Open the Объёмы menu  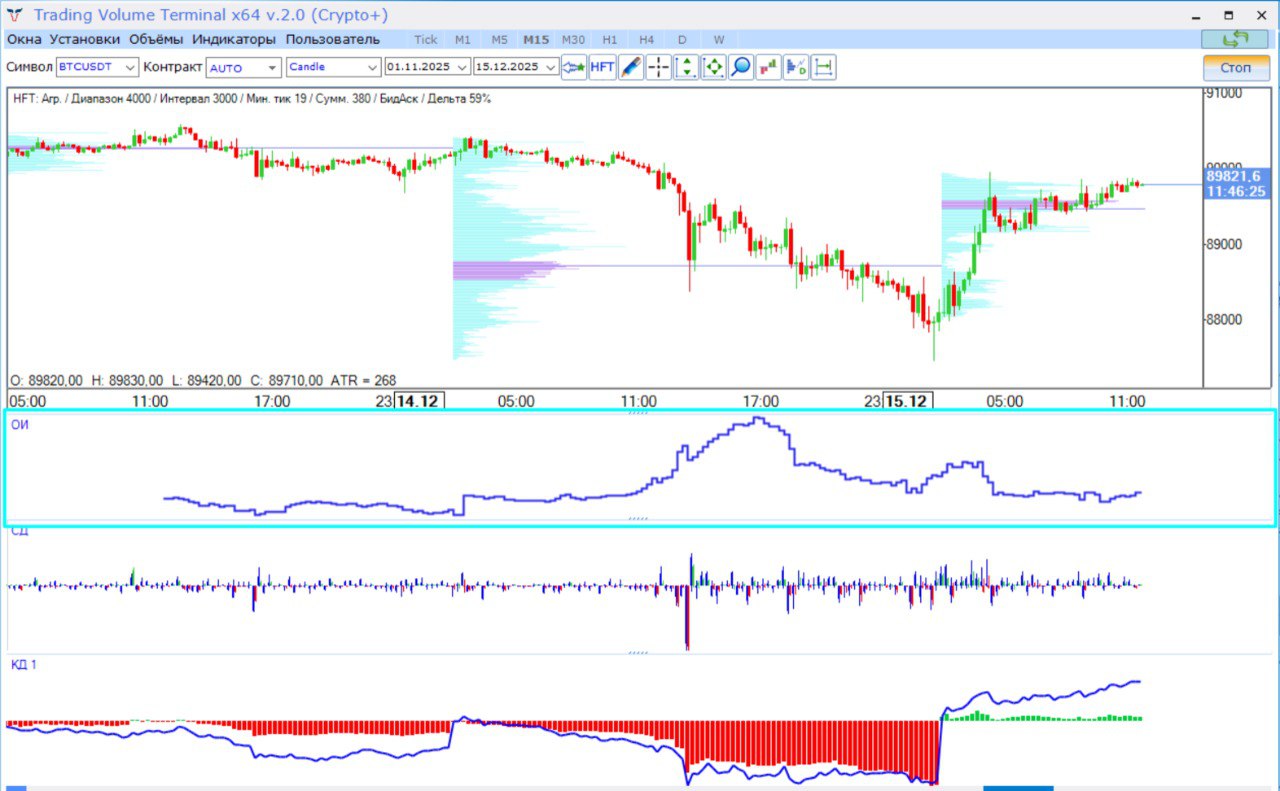click(x=156, y=40)
